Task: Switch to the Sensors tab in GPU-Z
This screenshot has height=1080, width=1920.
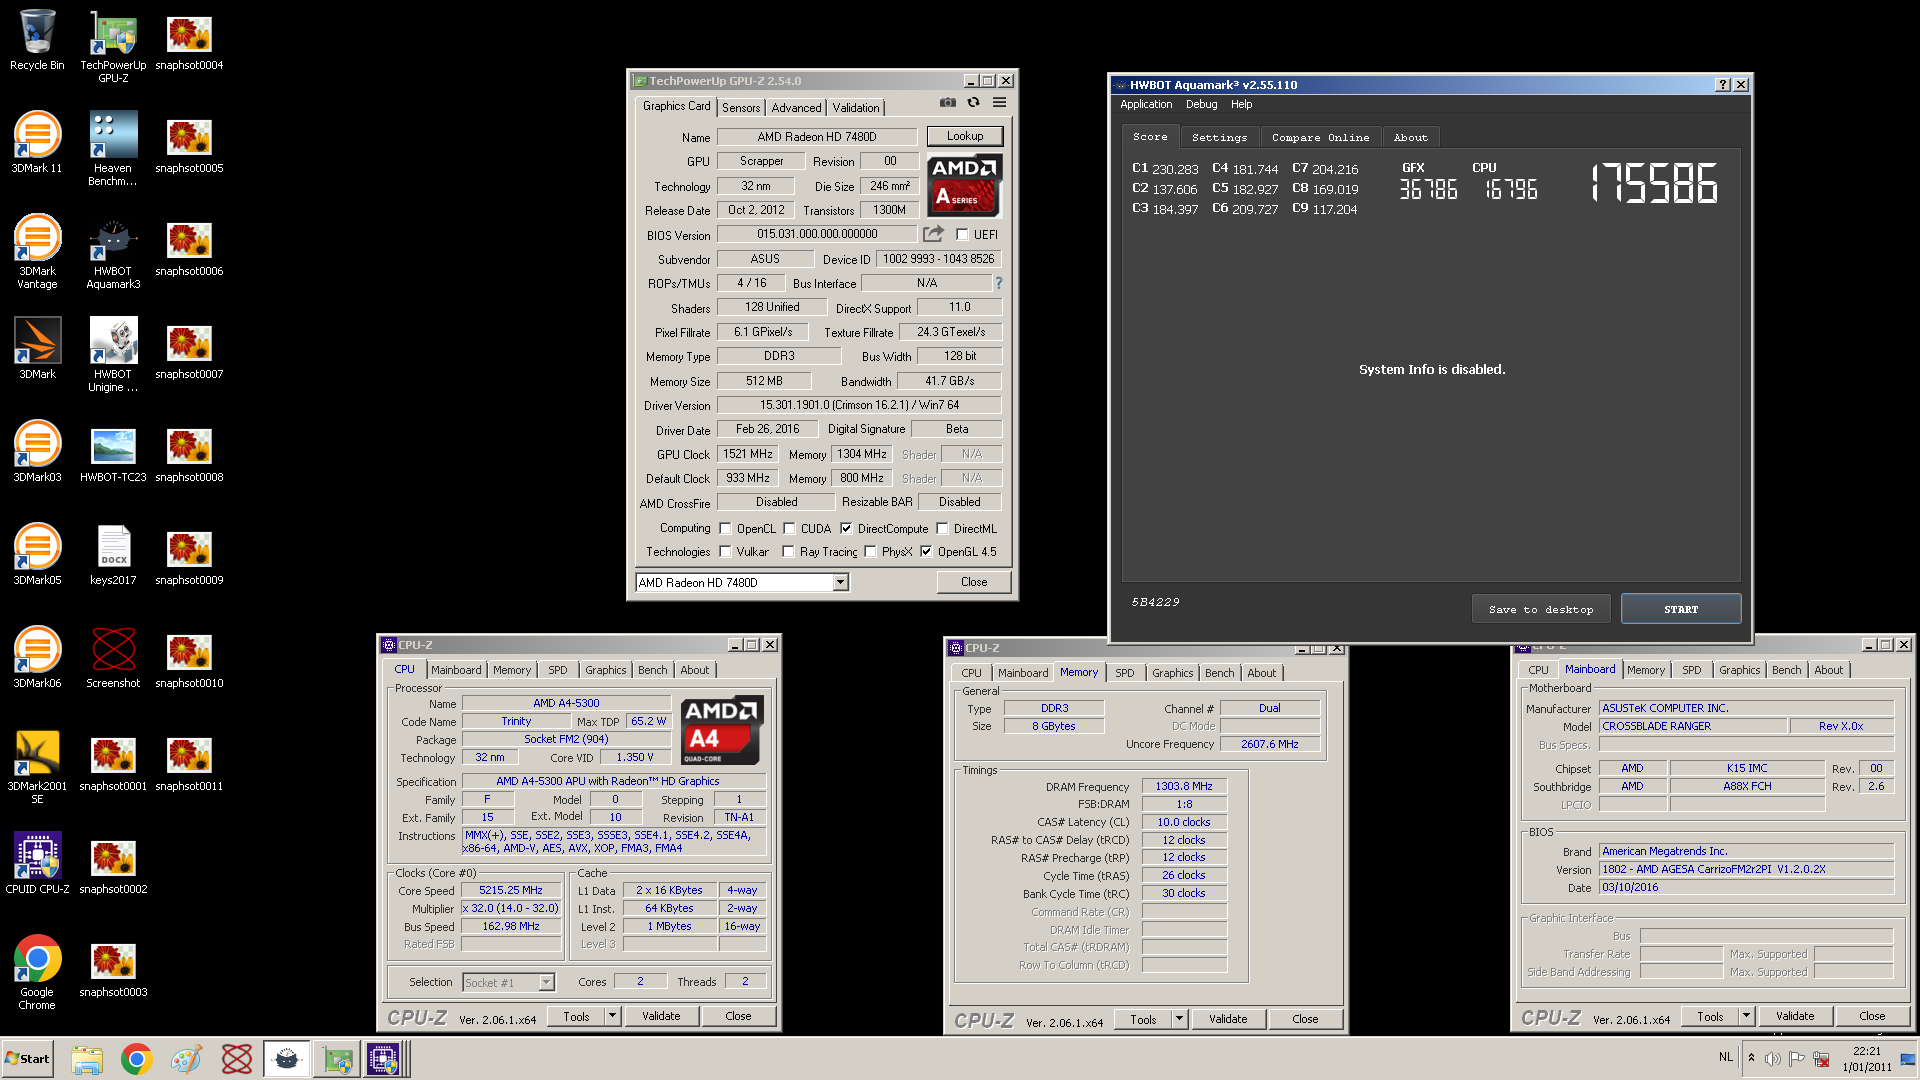Action: [x=741, y=108]
